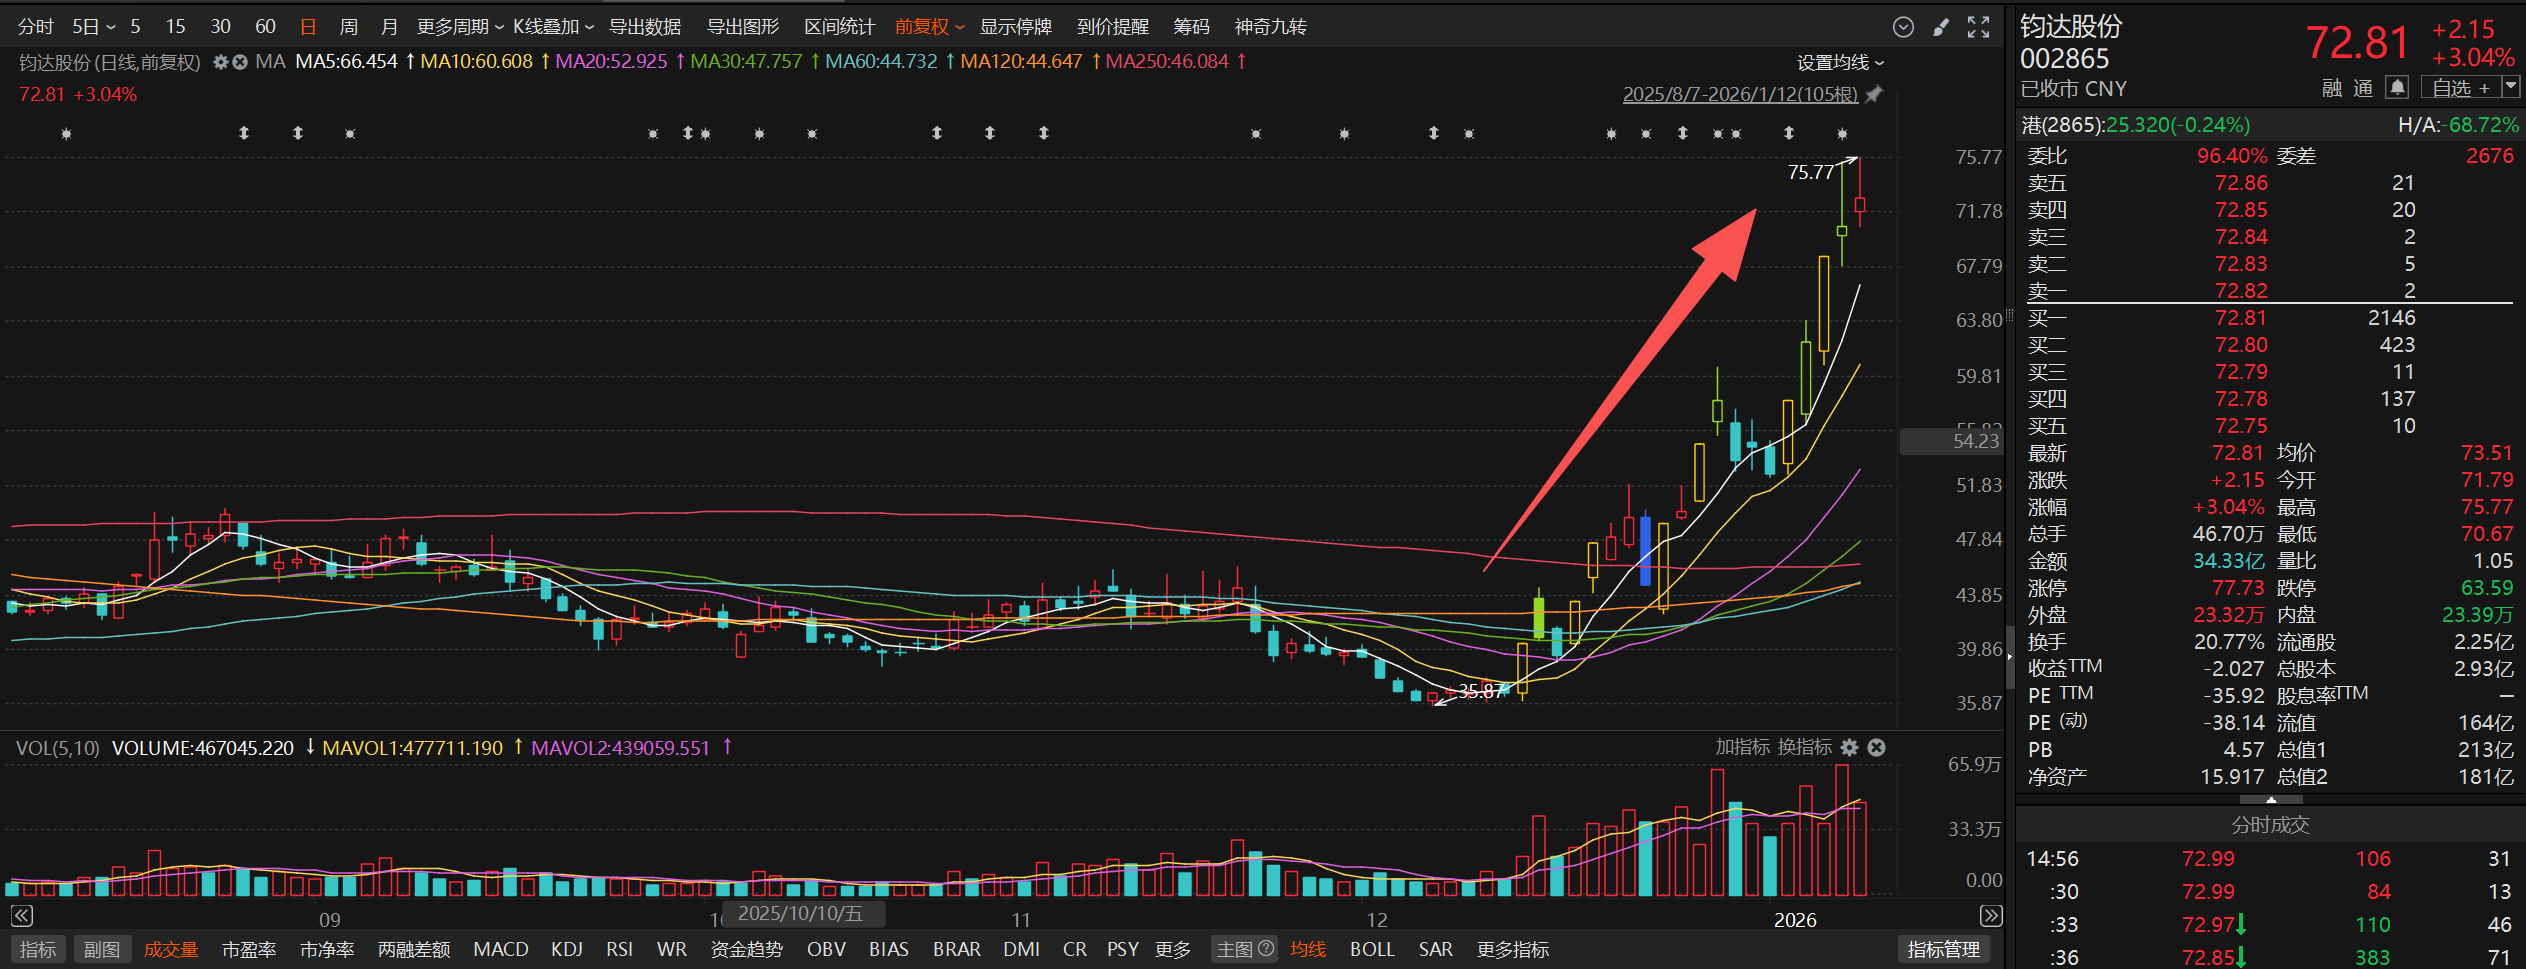Switch to the 周 weekly period tab

348,27
